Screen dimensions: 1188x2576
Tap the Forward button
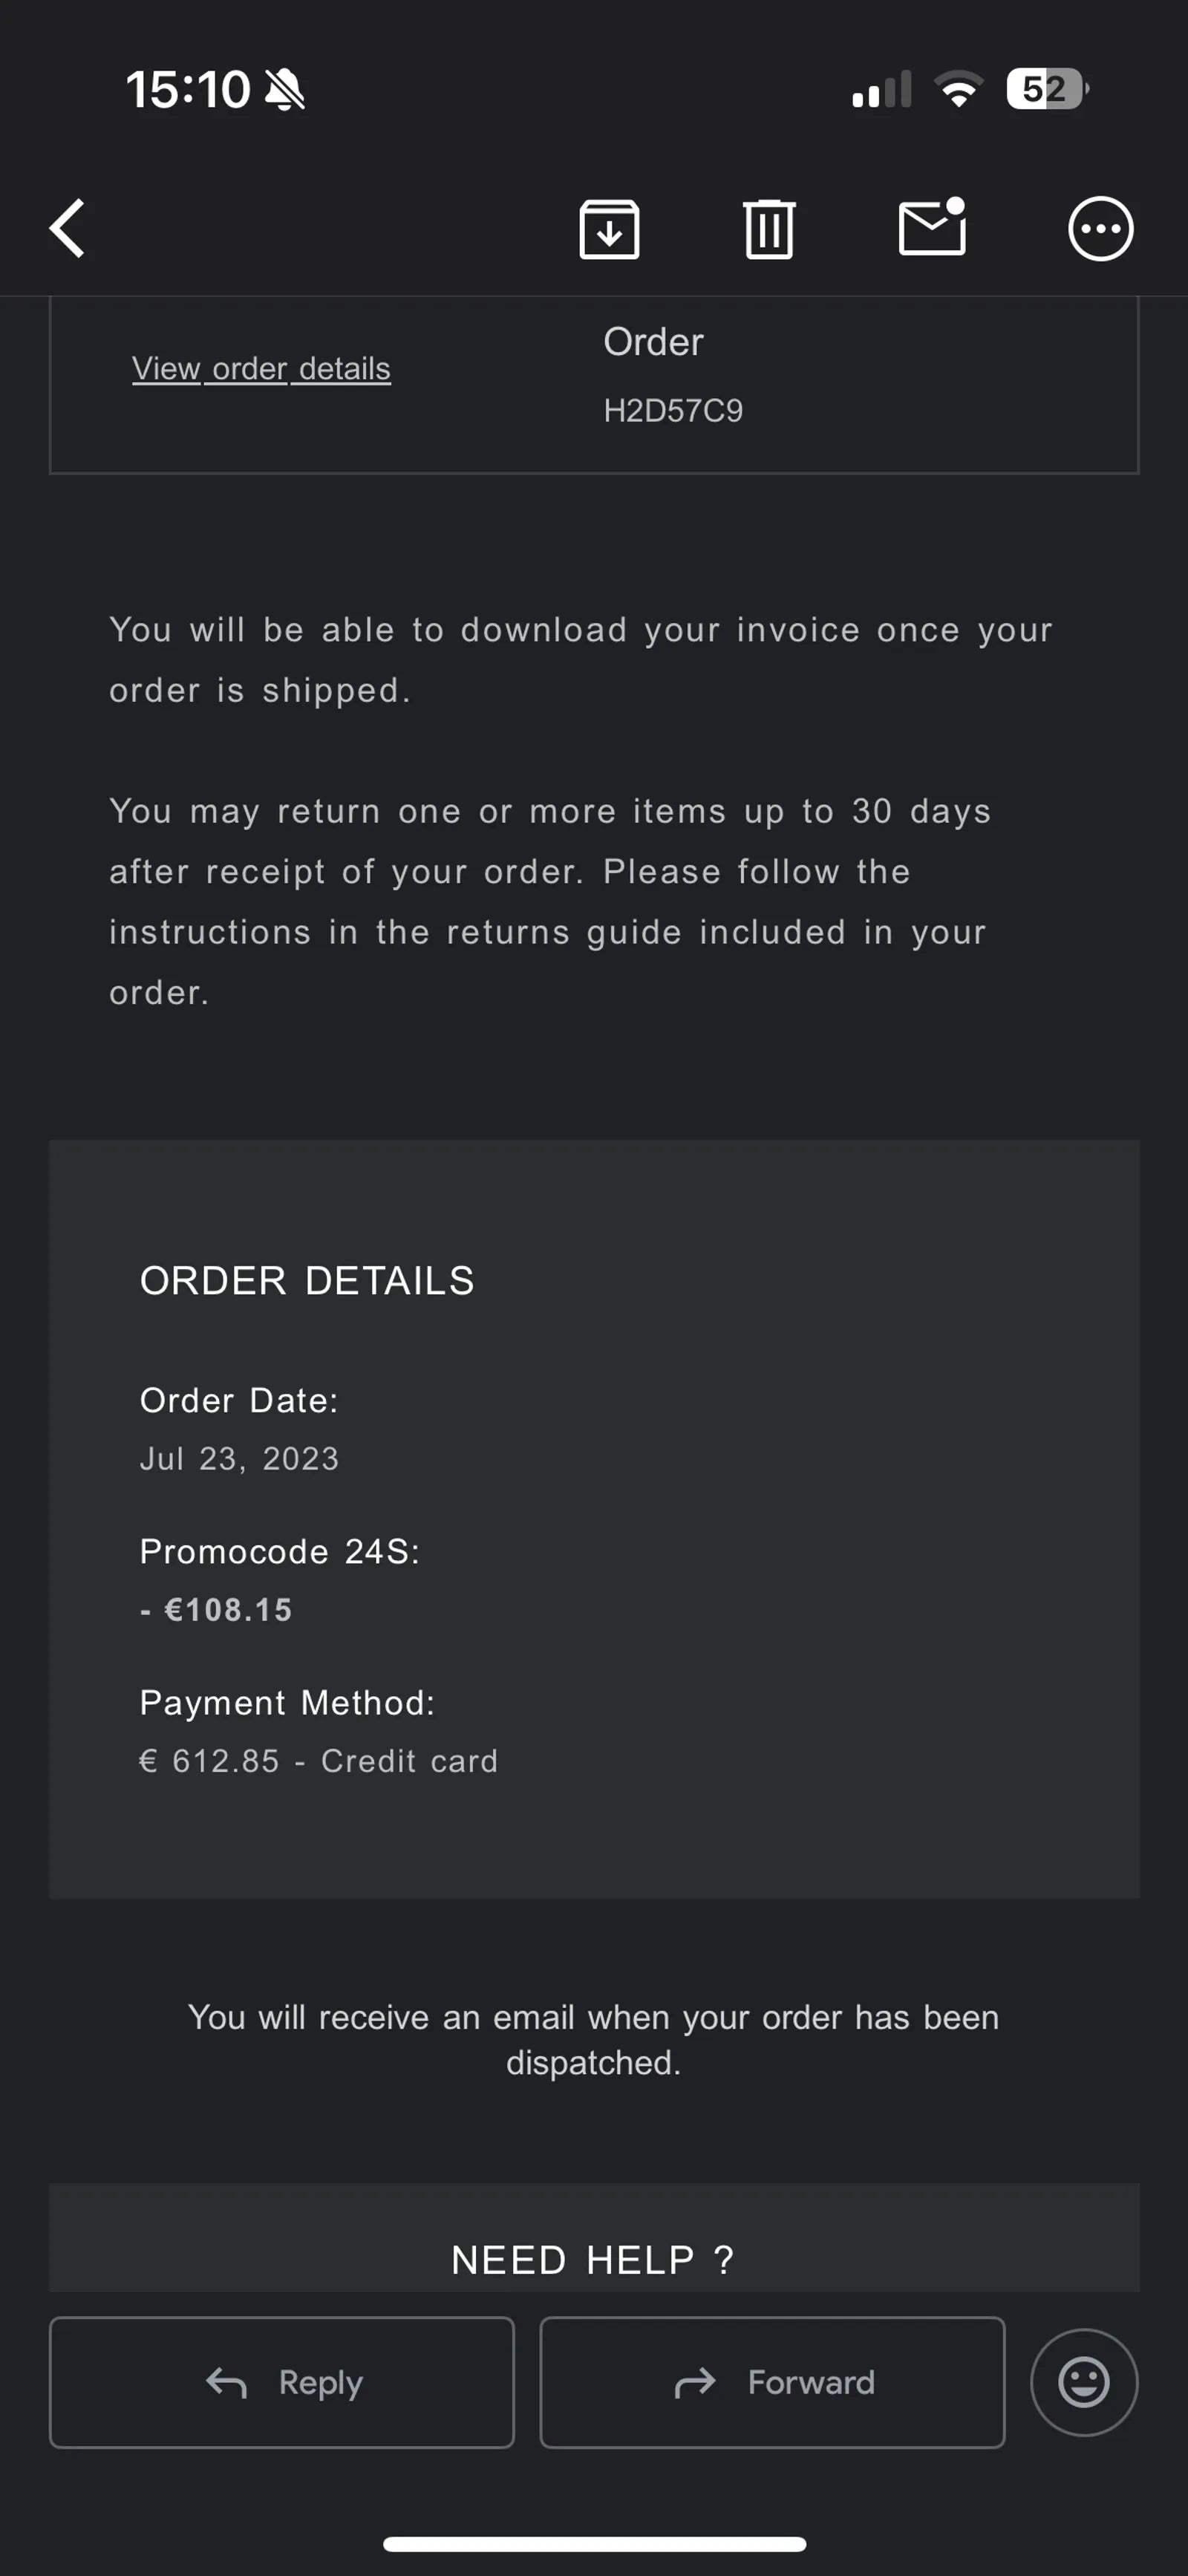coord(772,2382)
